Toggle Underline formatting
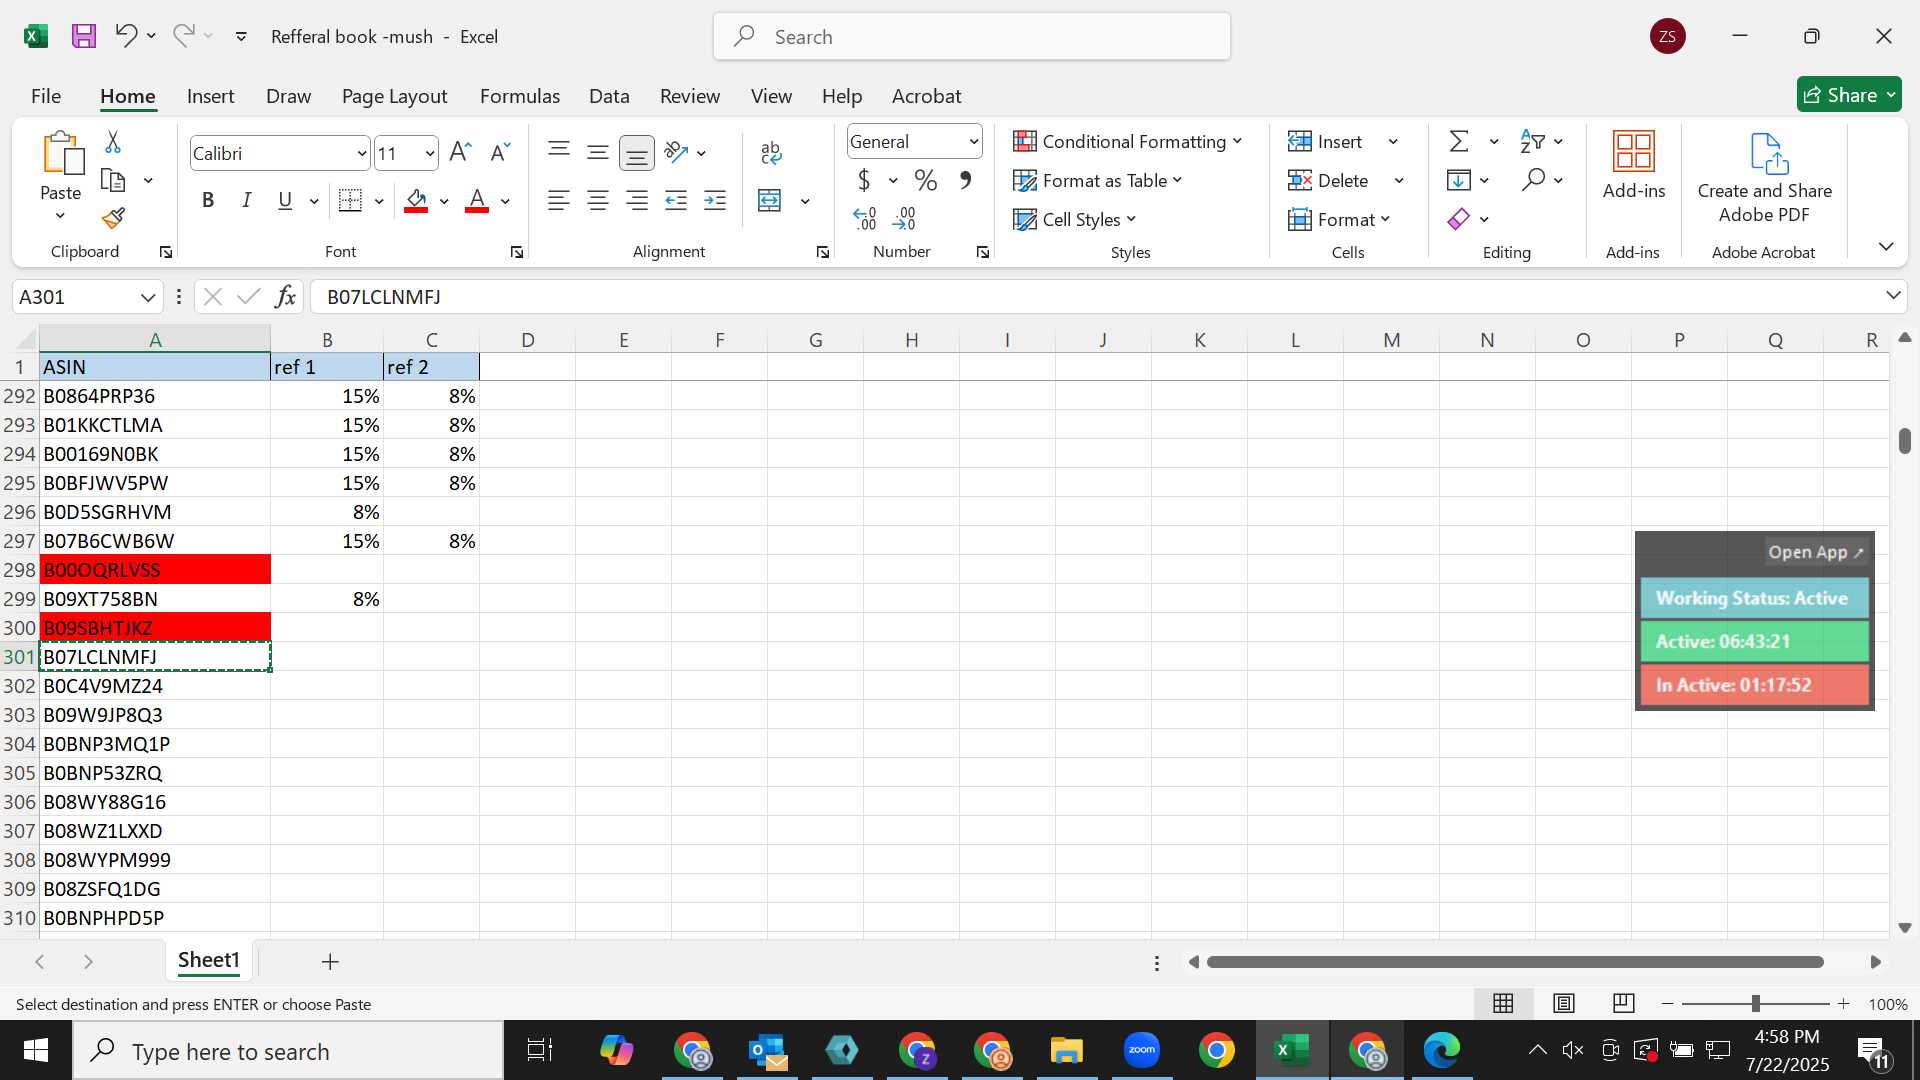This screenshot has width=1920, height=1080. coord(285,201)
